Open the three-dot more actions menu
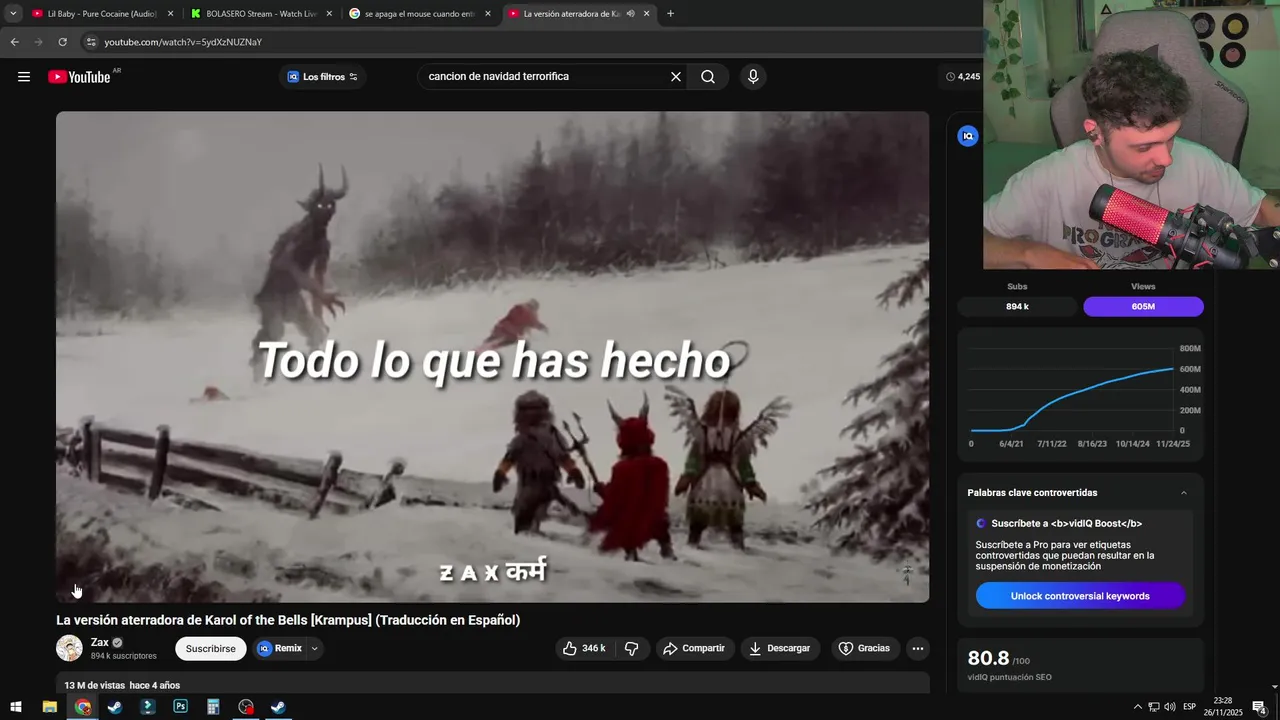 [x=917, y=648]
